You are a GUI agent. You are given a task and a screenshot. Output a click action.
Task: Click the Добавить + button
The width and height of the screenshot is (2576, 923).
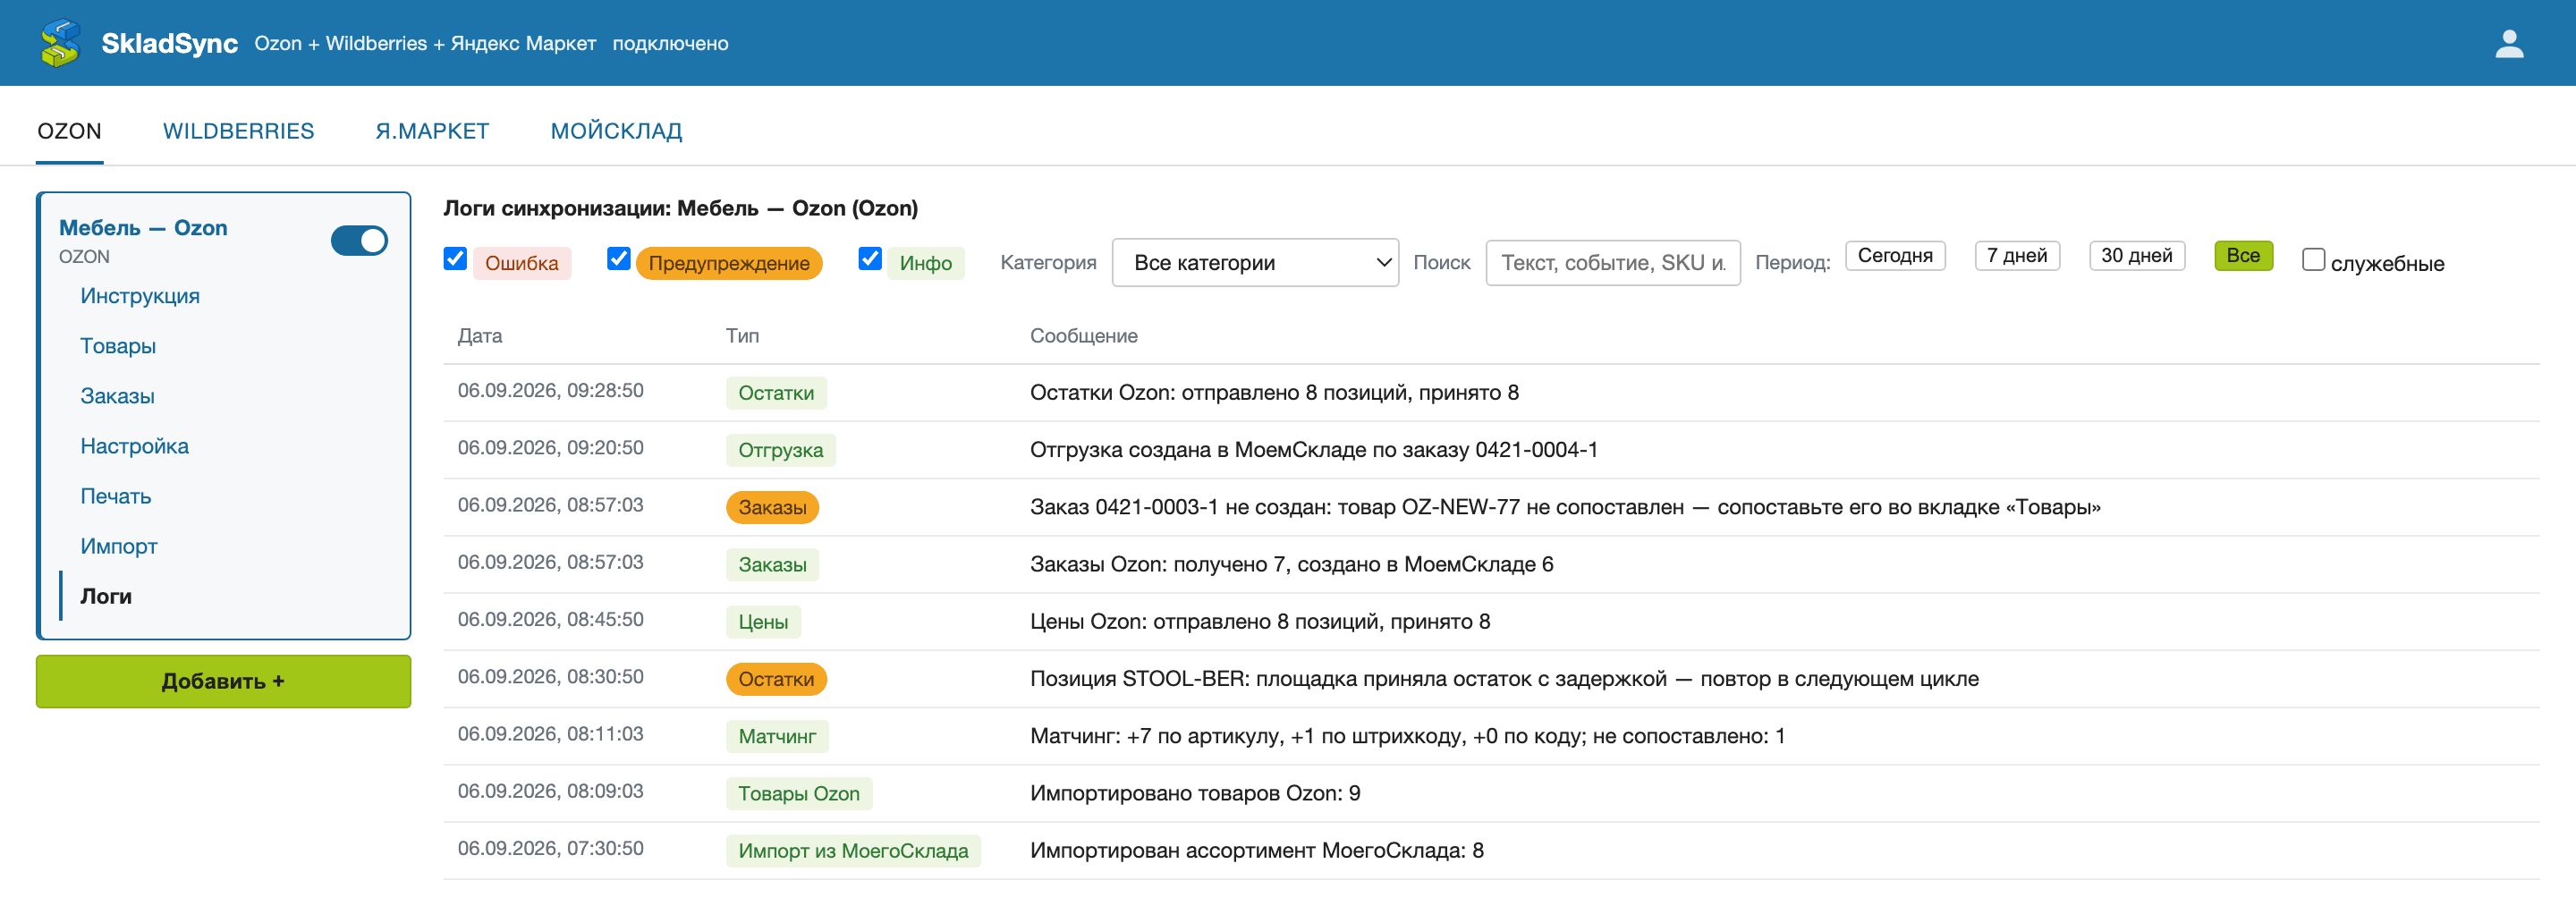(x=223, y=681)
